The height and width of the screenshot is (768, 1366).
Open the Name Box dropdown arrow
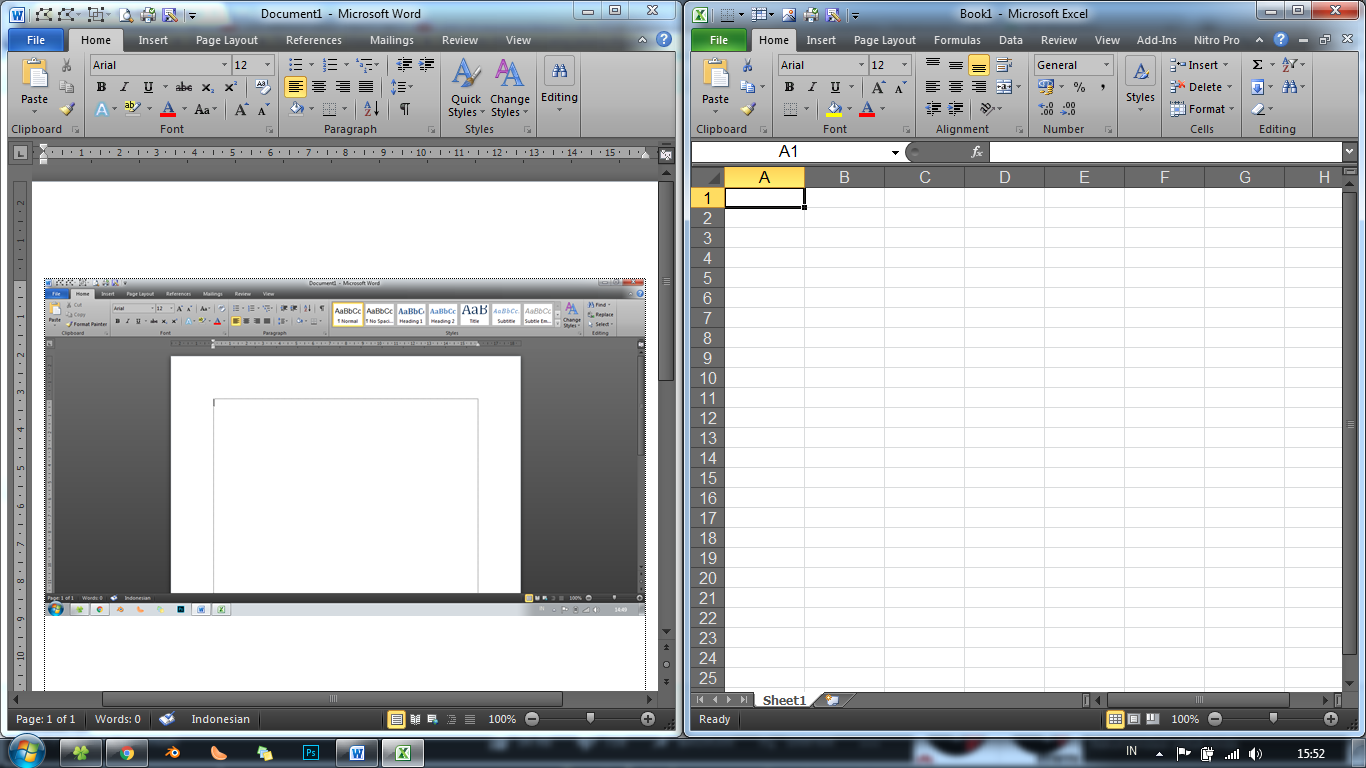[895, 152]
